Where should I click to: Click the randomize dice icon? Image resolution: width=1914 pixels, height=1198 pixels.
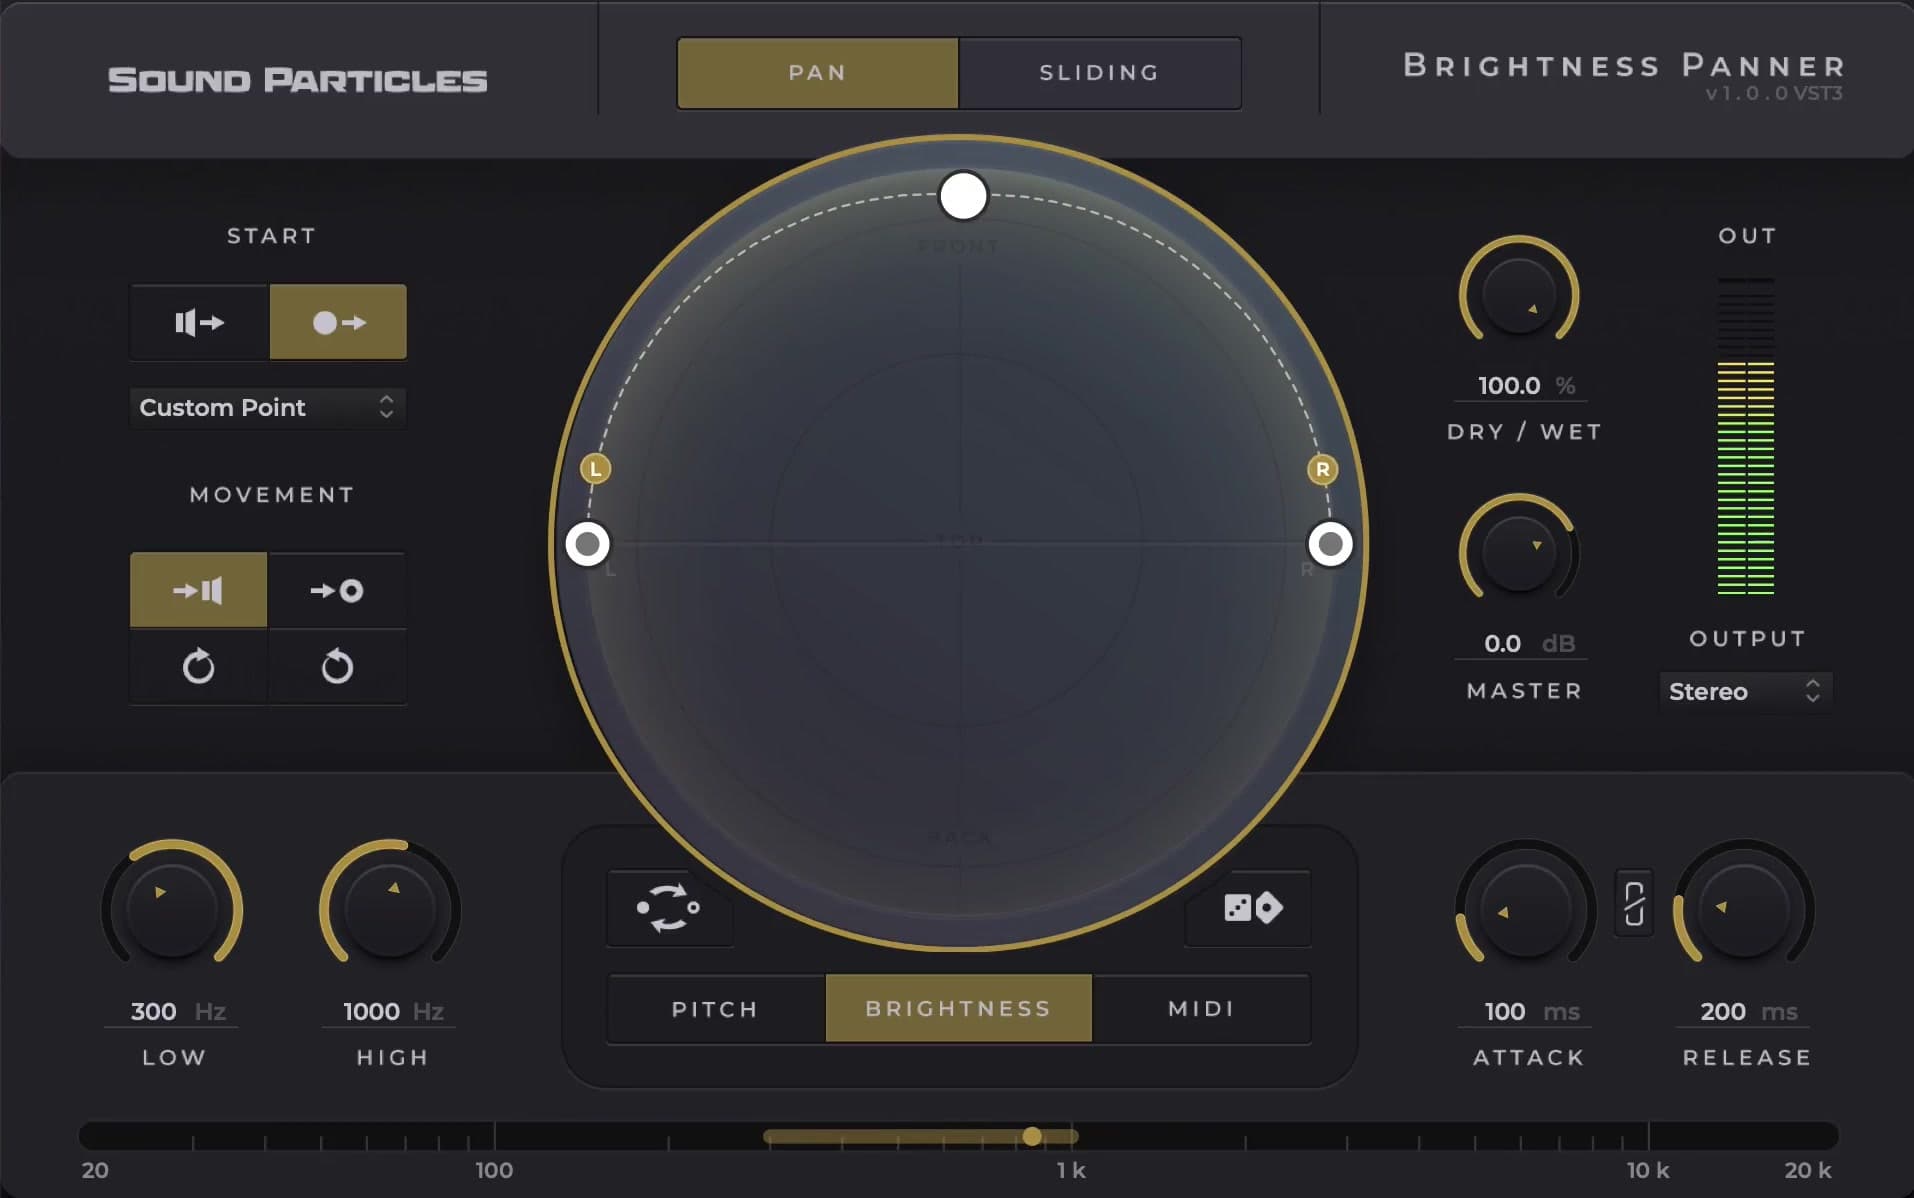coord(1251,908)
